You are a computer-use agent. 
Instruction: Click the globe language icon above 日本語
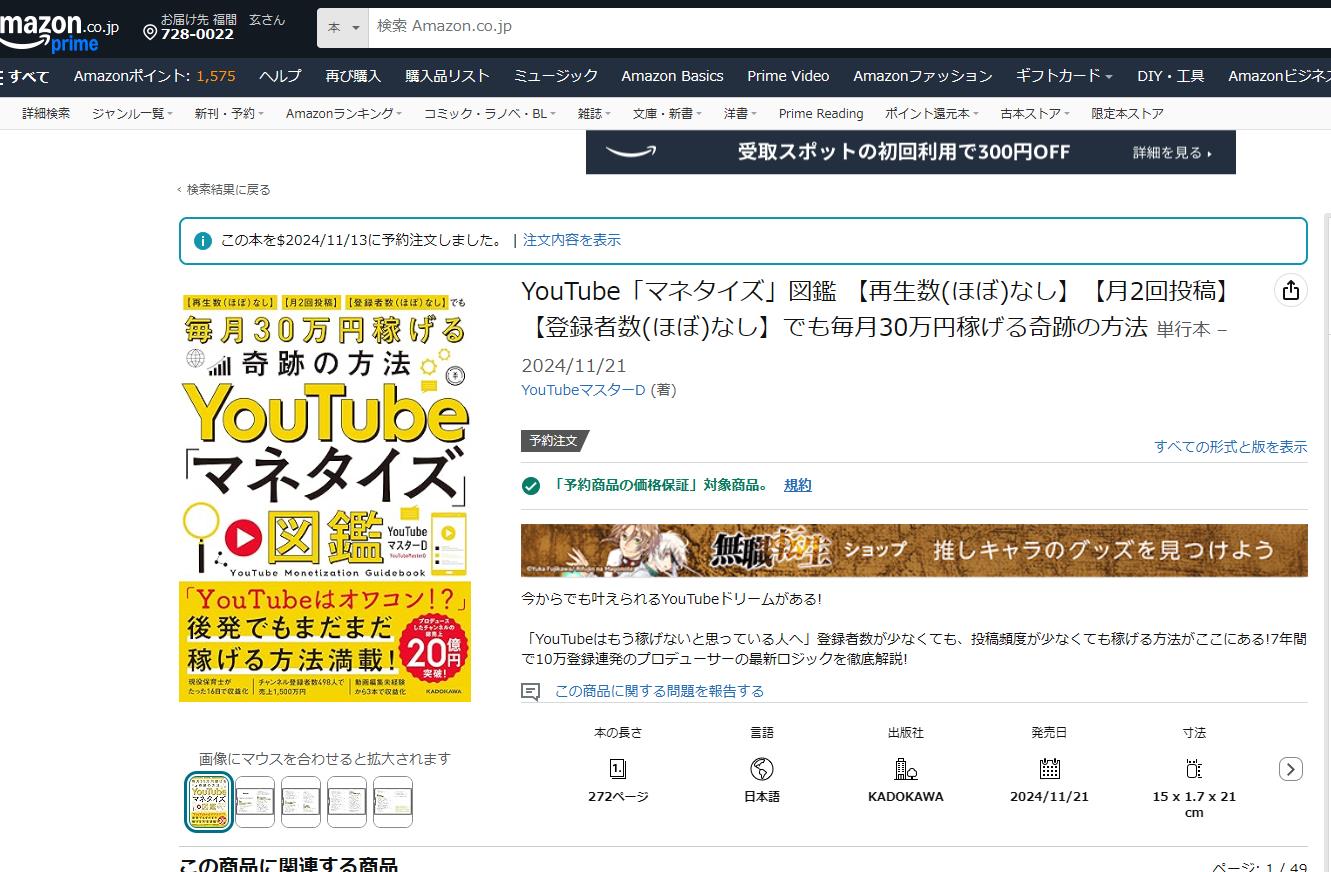coord(762,769)
